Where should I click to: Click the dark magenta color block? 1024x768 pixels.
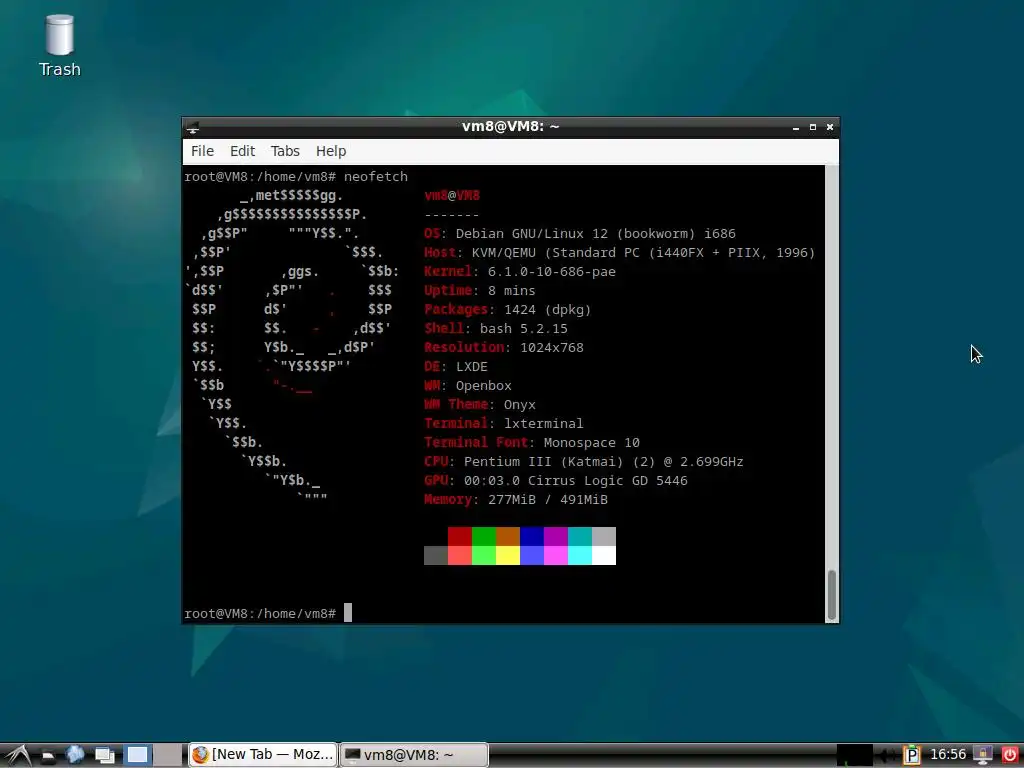556,536
